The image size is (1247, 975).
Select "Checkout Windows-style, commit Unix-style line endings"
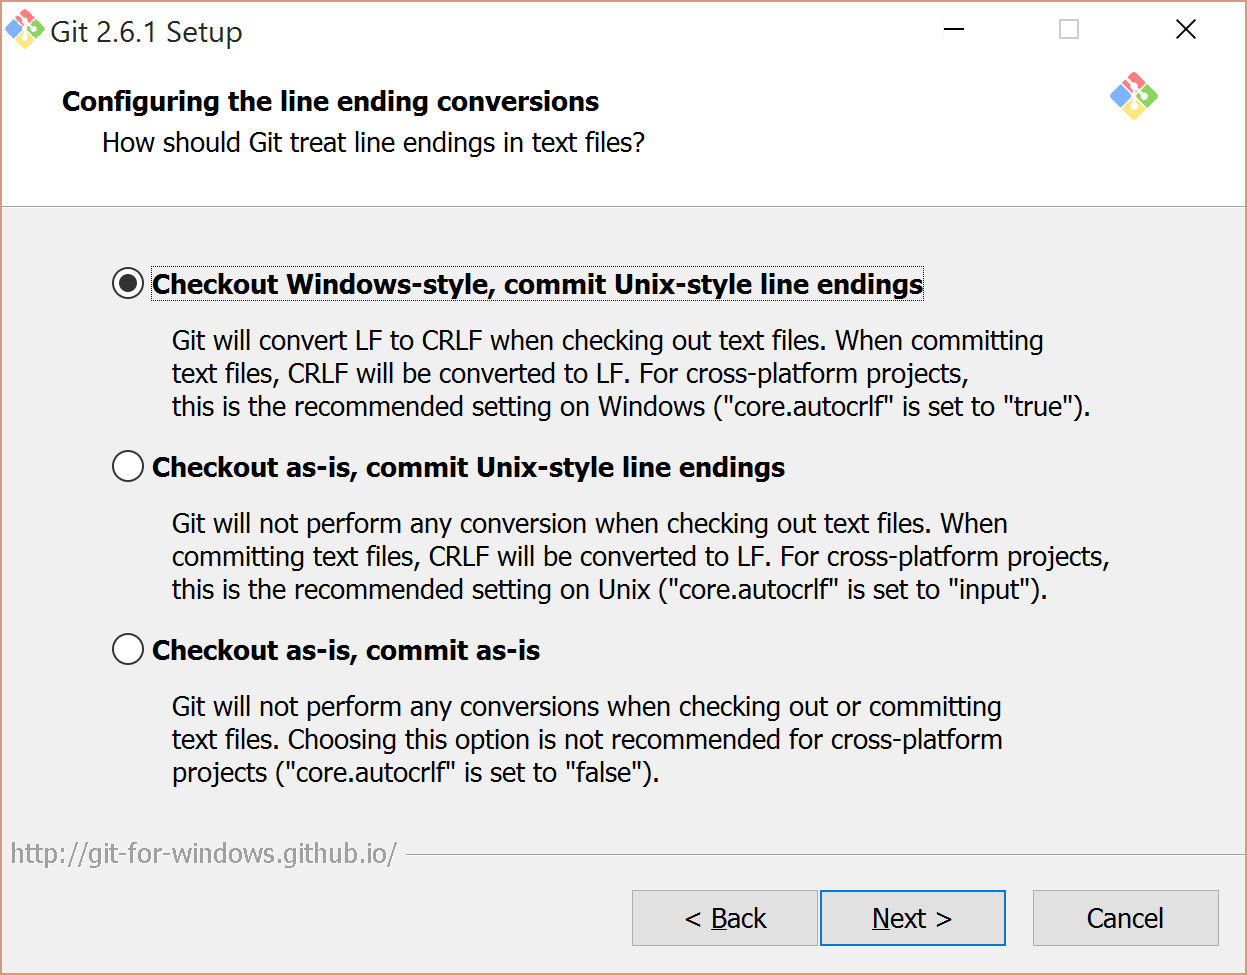coord(127,283)
